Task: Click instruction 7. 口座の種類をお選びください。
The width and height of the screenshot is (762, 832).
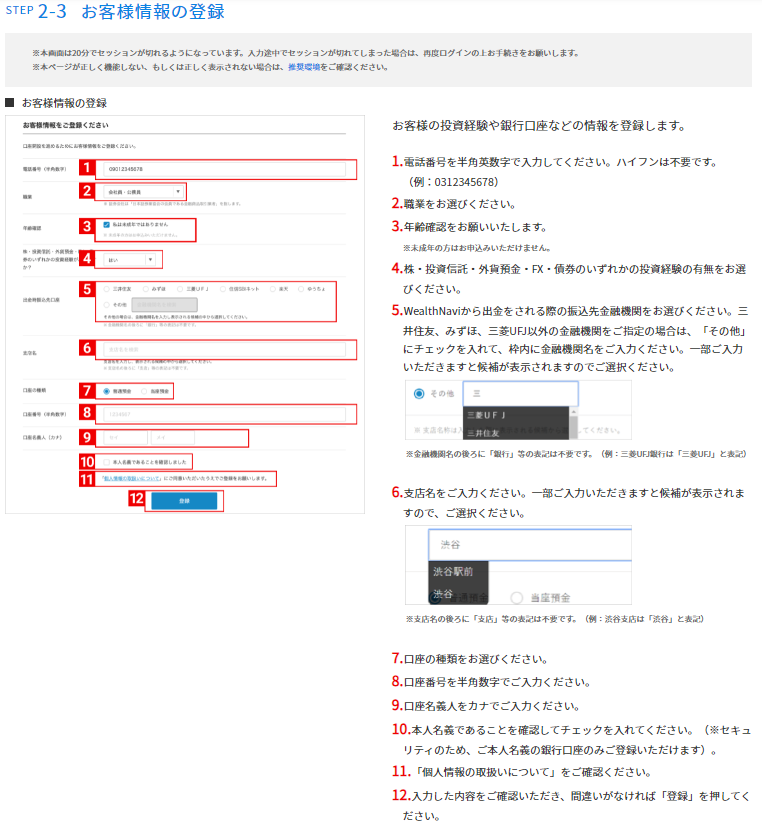Action: point(470,659)
